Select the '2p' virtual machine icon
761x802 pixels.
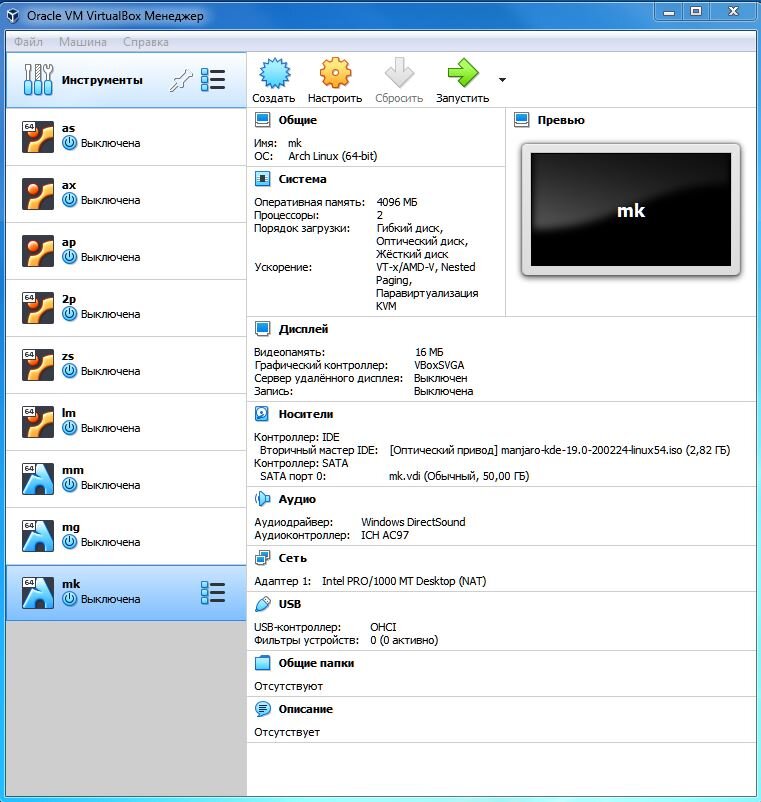click(38, 308)
